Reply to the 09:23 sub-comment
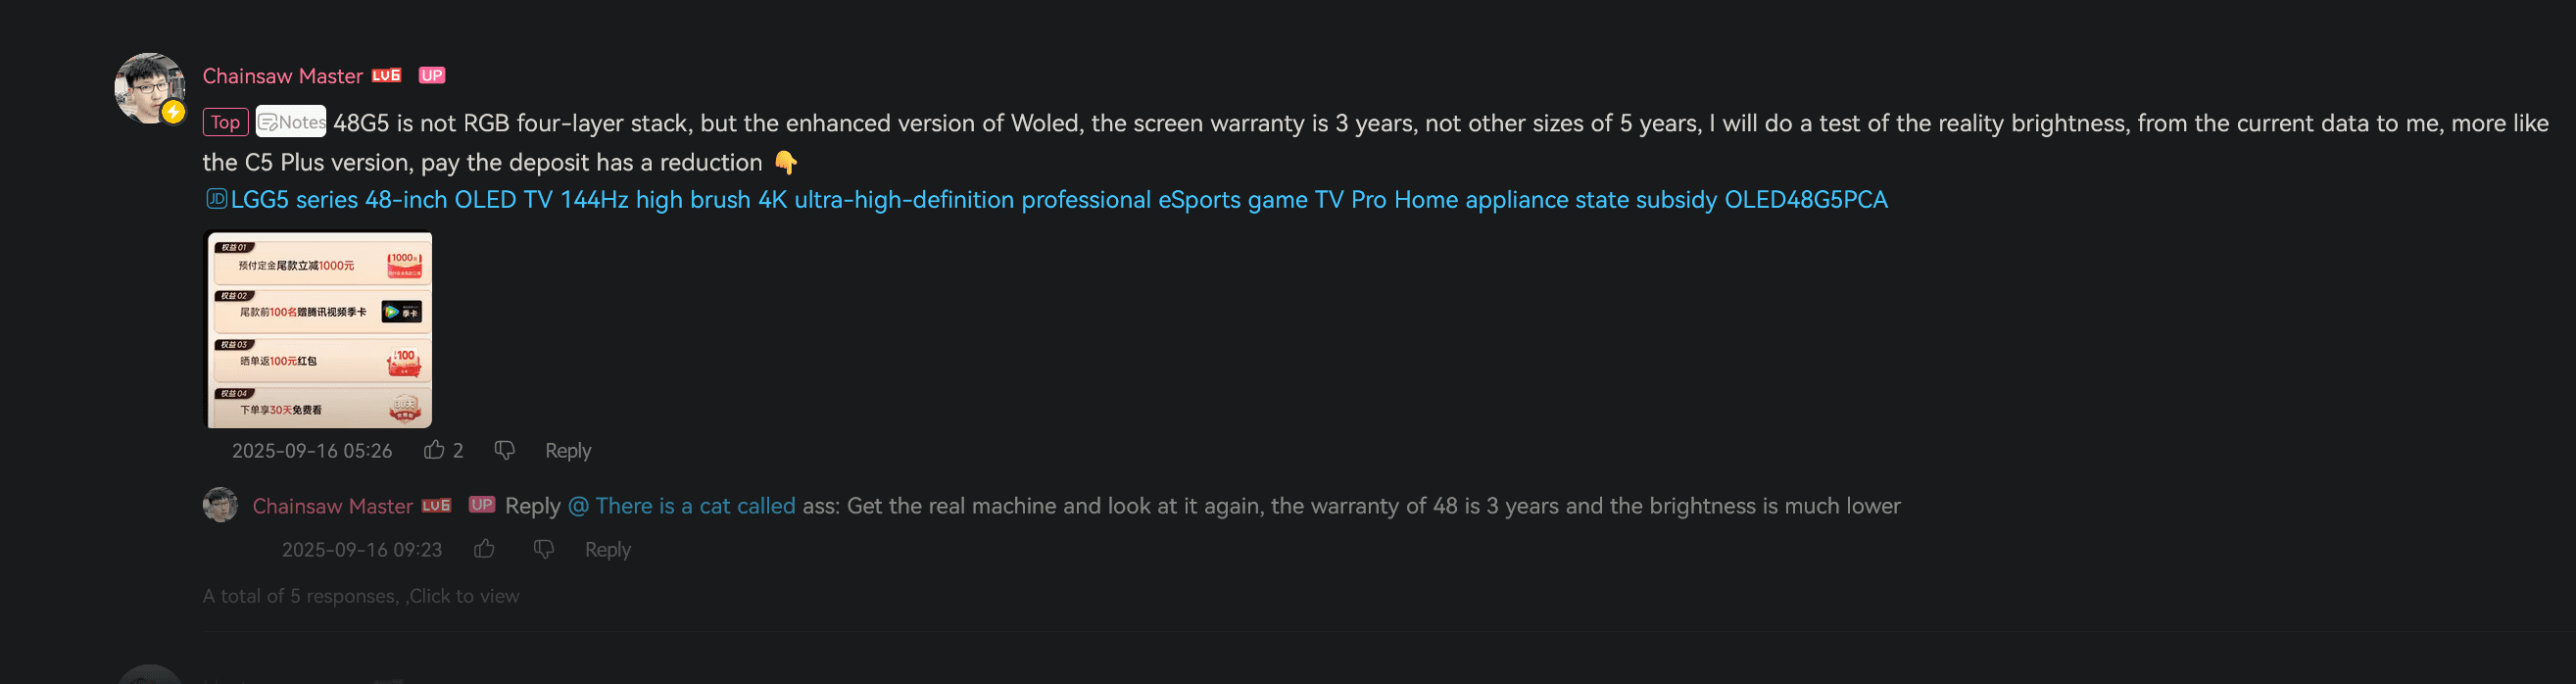 pyautogui.click(x=608, y=550)
